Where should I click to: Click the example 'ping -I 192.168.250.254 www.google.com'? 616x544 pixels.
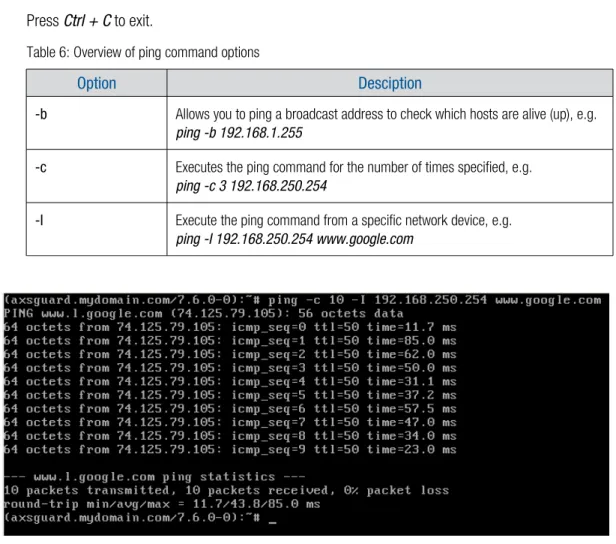(x=294, y=239)
